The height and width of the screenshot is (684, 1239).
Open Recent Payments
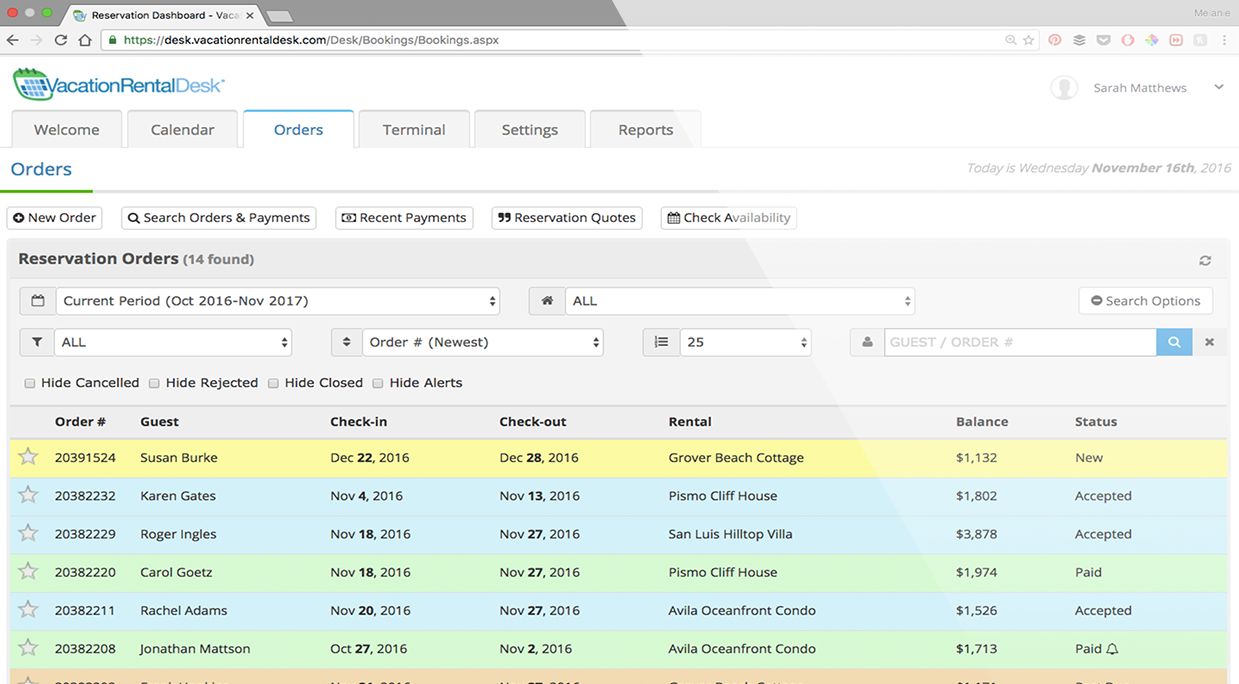pos(404,218)
